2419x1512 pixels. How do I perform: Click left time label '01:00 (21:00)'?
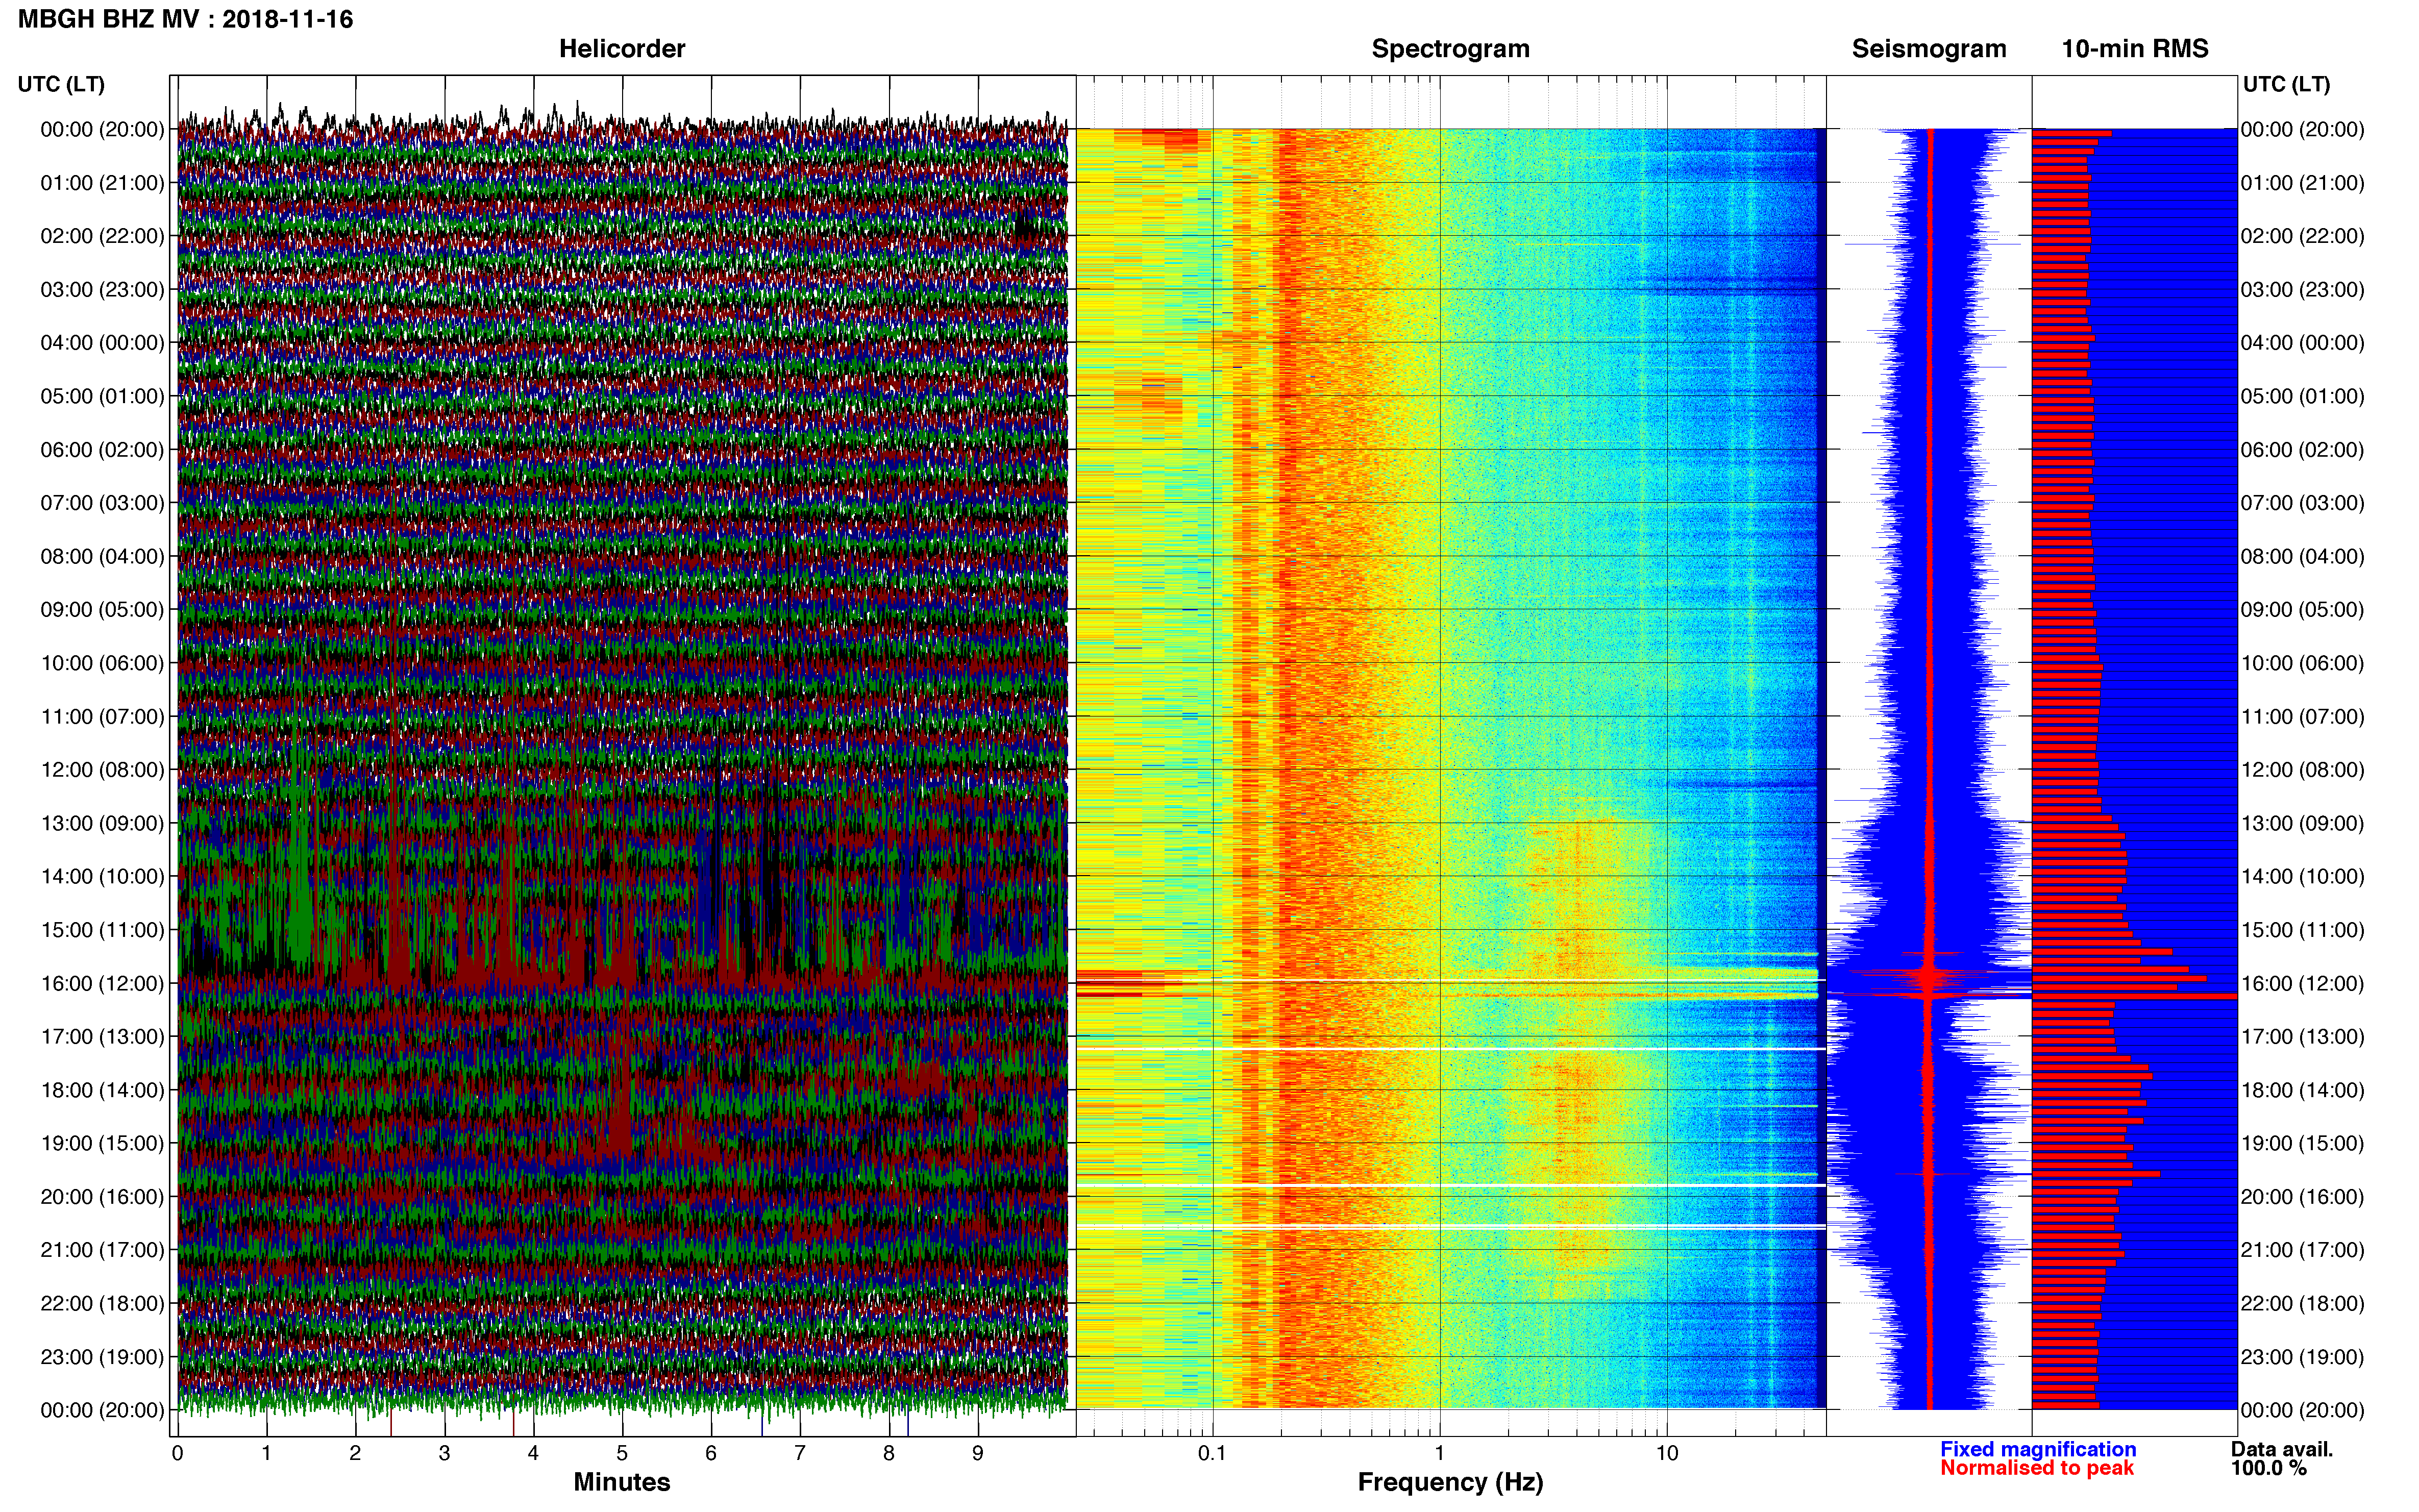[x=102, y=183]
